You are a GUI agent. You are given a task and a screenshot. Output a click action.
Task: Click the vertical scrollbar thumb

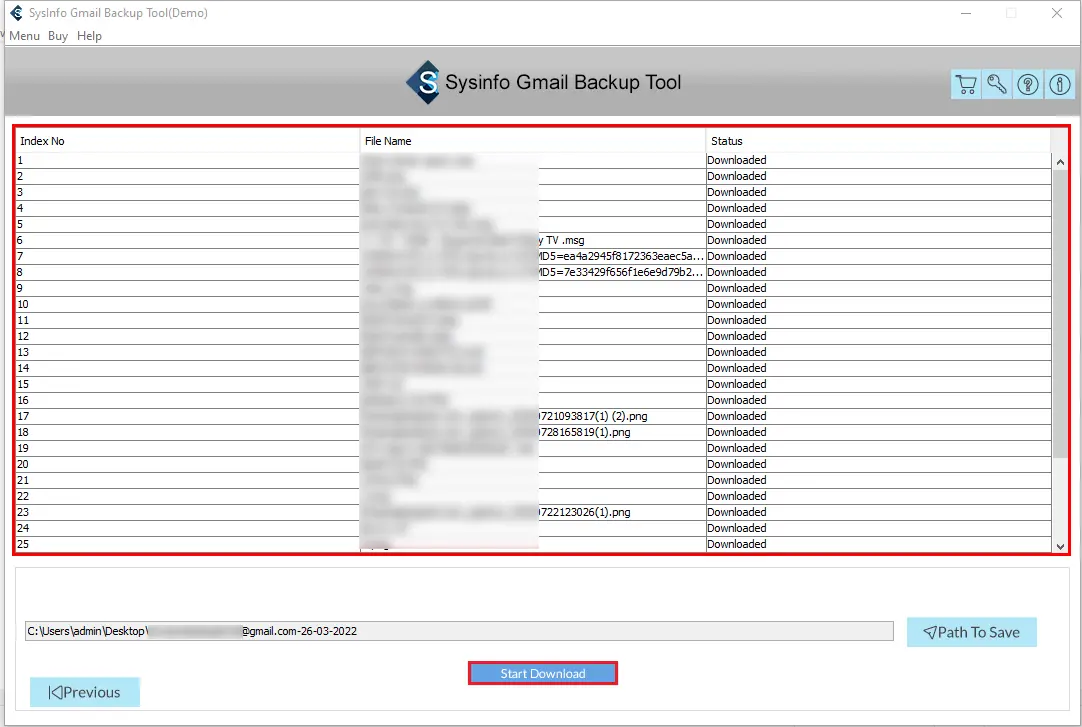point(1060,314)
